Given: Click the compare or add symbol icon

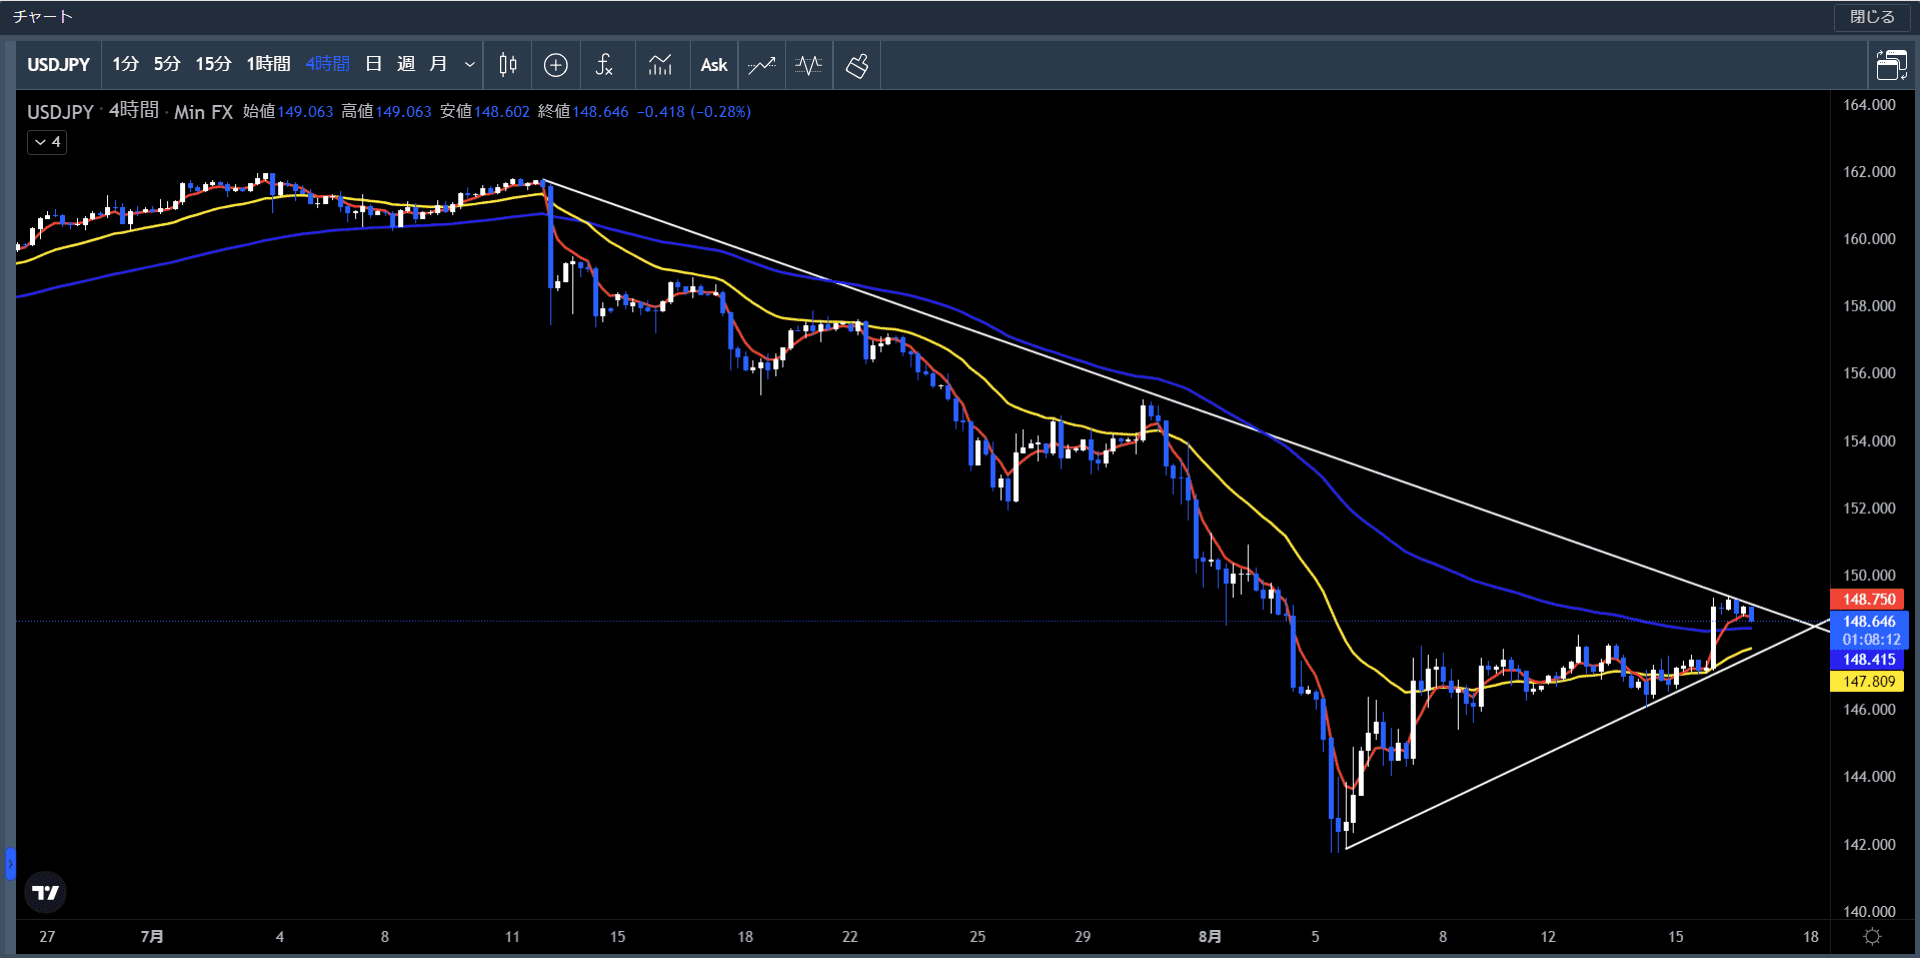Looking at the screenshot, I should (x=556, y=65).
